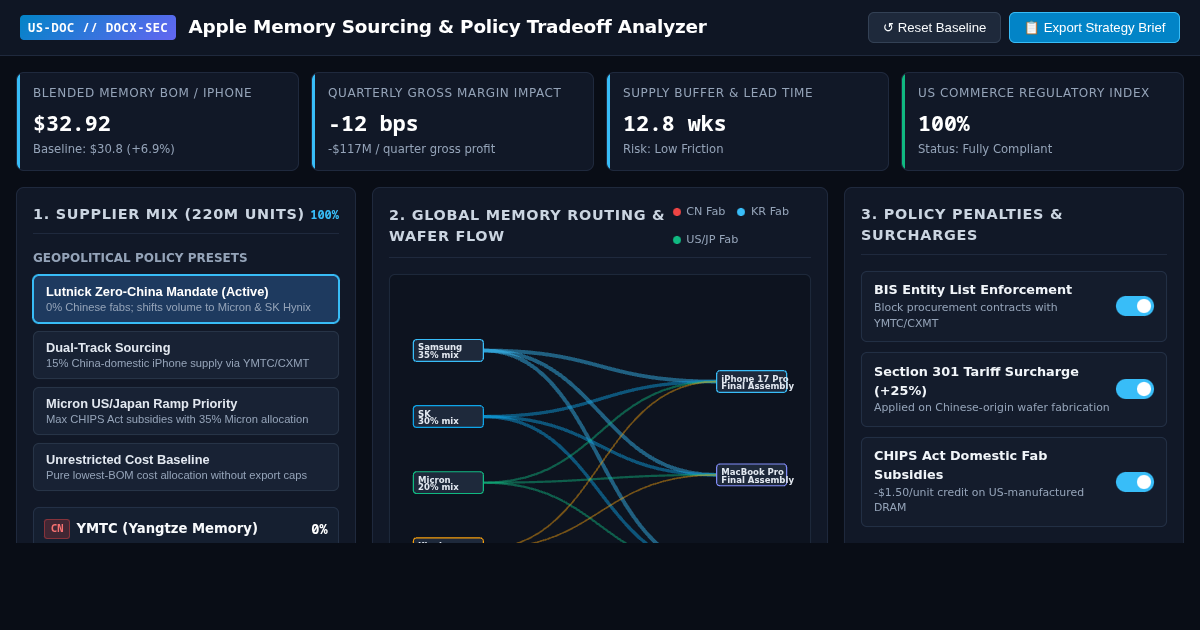
Task: Click the iPhone 17 Pro Final Assembly node
Action: (x=752, y=381)
